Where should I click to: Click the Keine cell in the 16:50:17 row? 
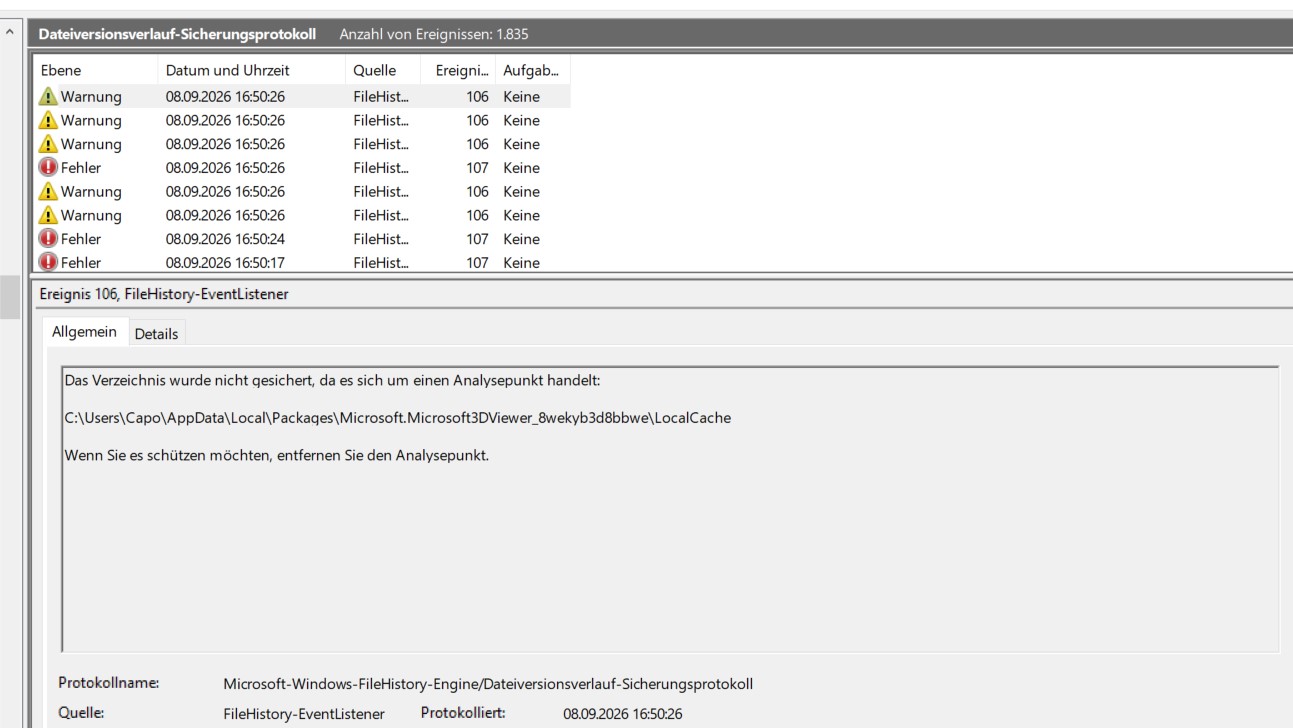point(521,263)
